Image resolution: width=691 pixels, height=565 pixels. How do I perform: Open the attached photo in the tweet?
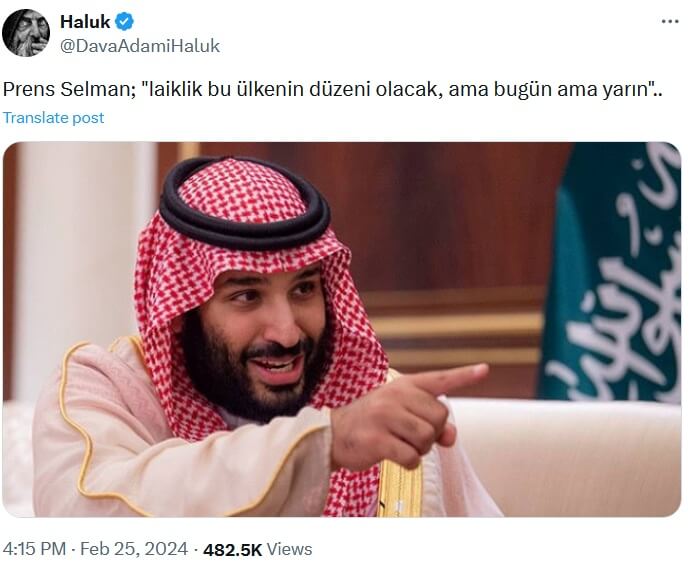click(x=341, y=329)
